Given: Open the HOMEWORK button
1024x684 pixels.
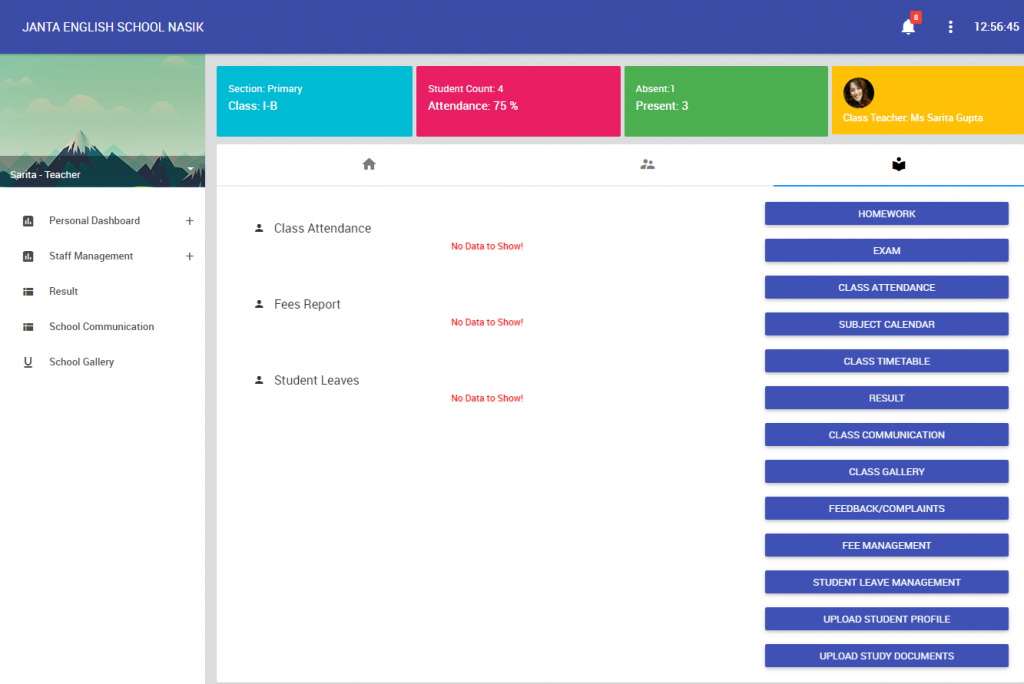Looking at the screenshot, I should tap(886, 213).
